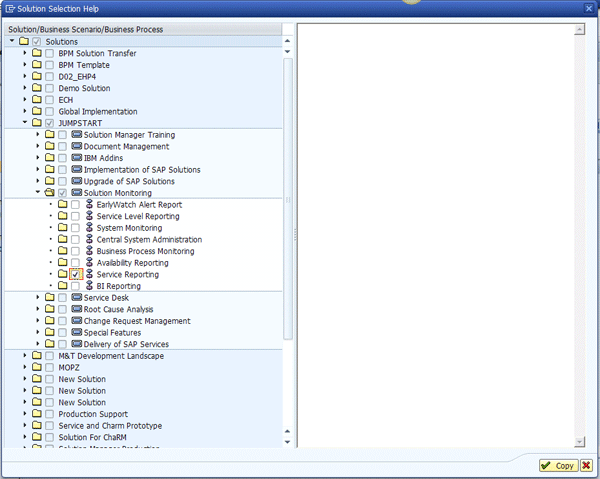Click the right pane scroll down arrow
Image resolution: width=600 pixels, height=479 pixels.
[x=580, y=442]
